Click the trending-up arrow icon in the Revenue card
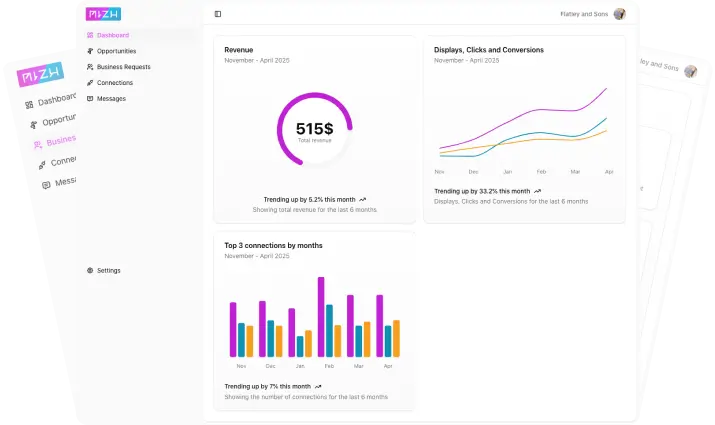Image resolution: width=715 pixels, height=425 pixels. tap(363, 200)
